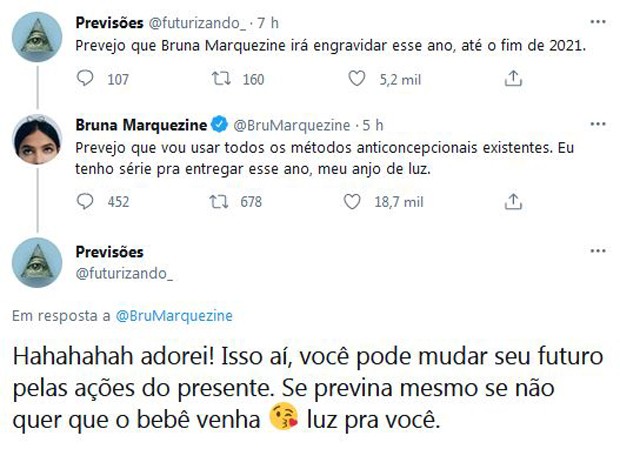Open more options on first Previsões tweet
Viewport: 620px width, 449px height.
(x=598, y=21)
